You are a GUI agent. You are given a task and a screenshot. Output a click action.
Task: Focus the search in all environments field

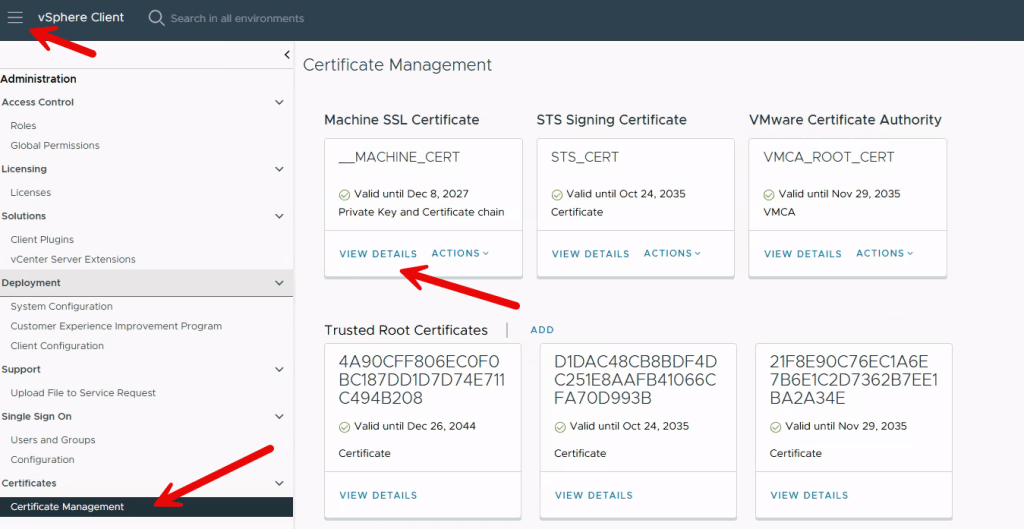238,18
